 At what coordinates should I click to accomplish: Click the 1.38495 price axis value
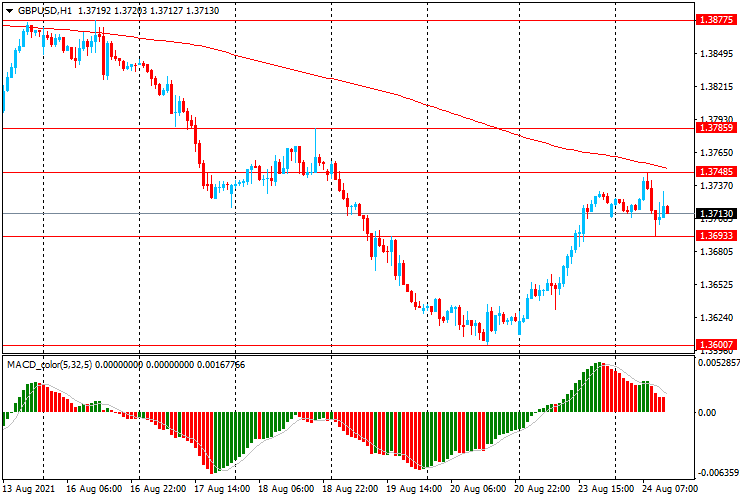(x=717, y=54)
